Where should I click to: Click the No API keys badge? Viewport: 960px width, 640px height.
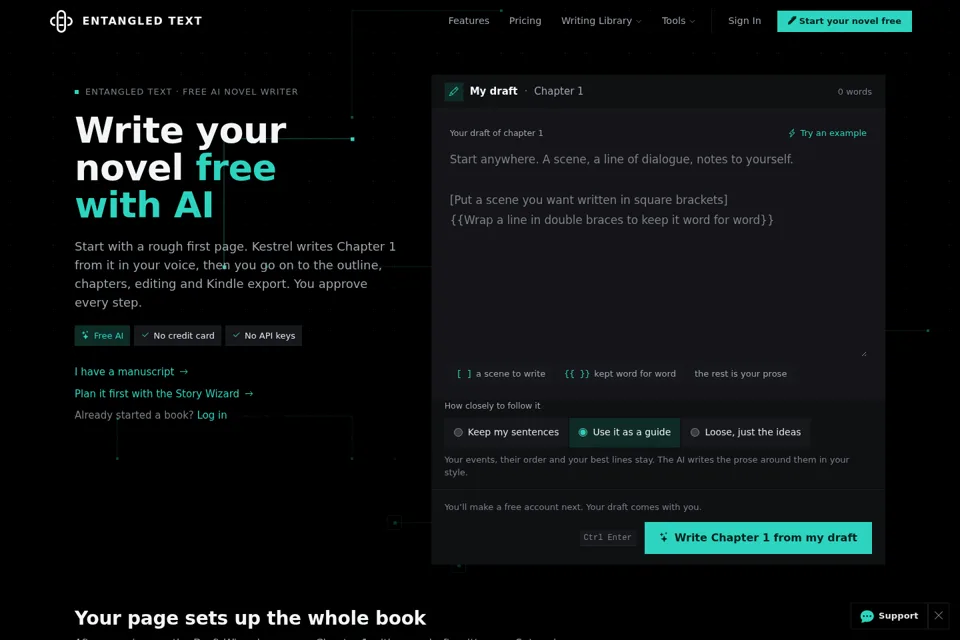click(x=263, y=336)
